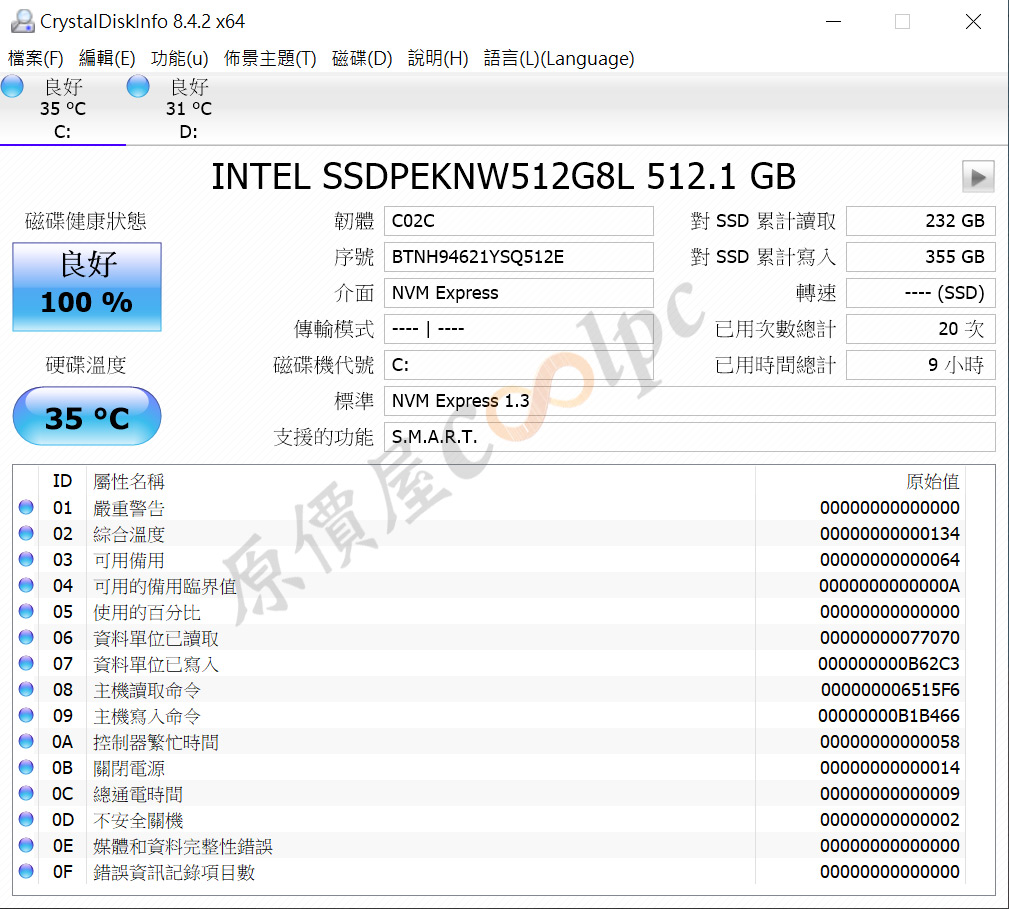Viewport: 1009px width, 909px height.
Task: Select the C: disk tab at 35 °C
Action: tap(62, 109)
